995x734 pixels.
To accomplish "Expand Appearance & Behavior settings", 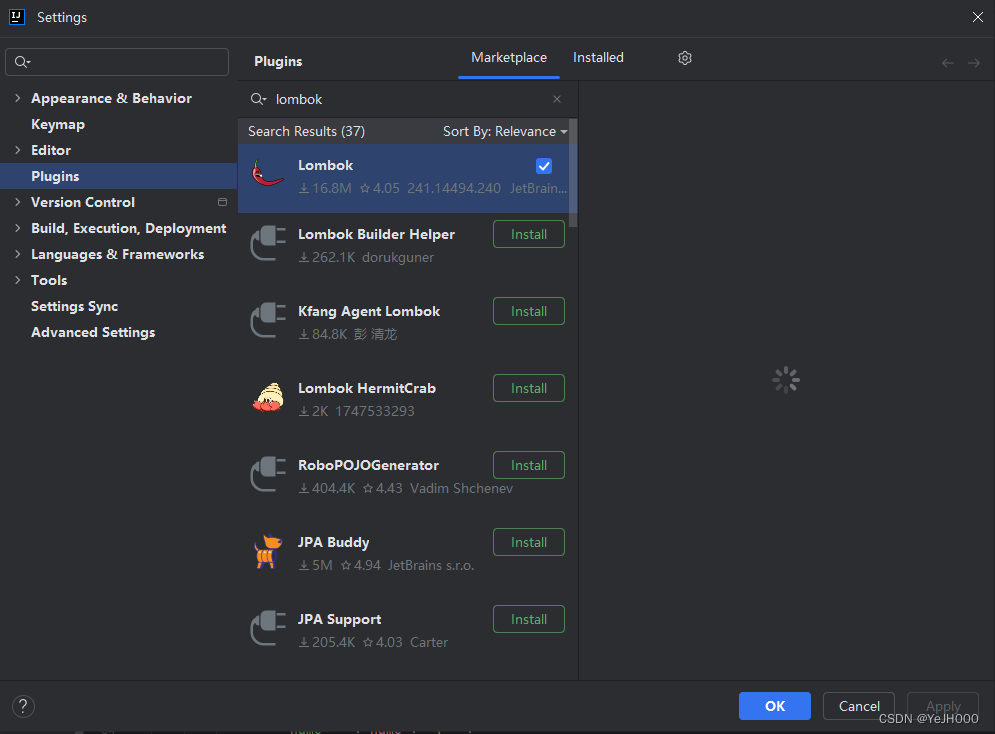I will point(18,98).
